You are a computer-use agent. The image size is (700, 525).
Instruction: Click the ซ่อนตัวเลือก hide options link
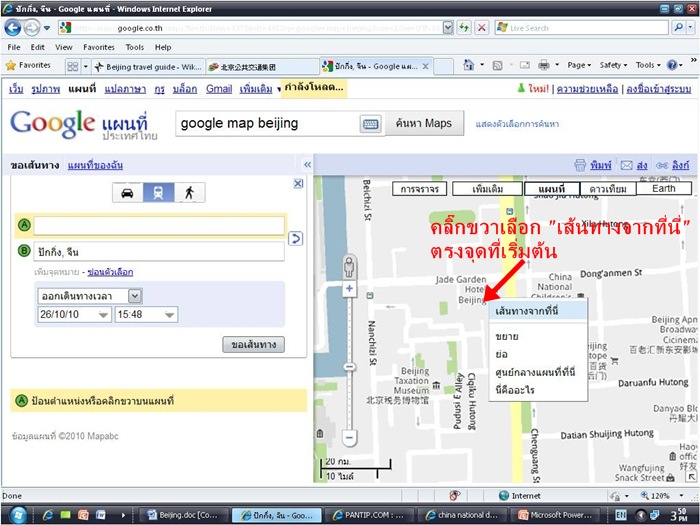click(110, 272)
